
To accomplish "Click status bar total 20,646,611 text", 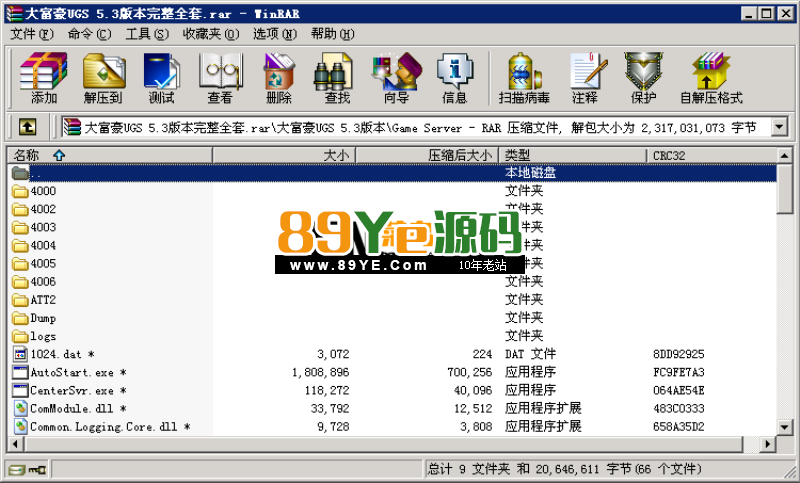I will [x=567, y=469].
